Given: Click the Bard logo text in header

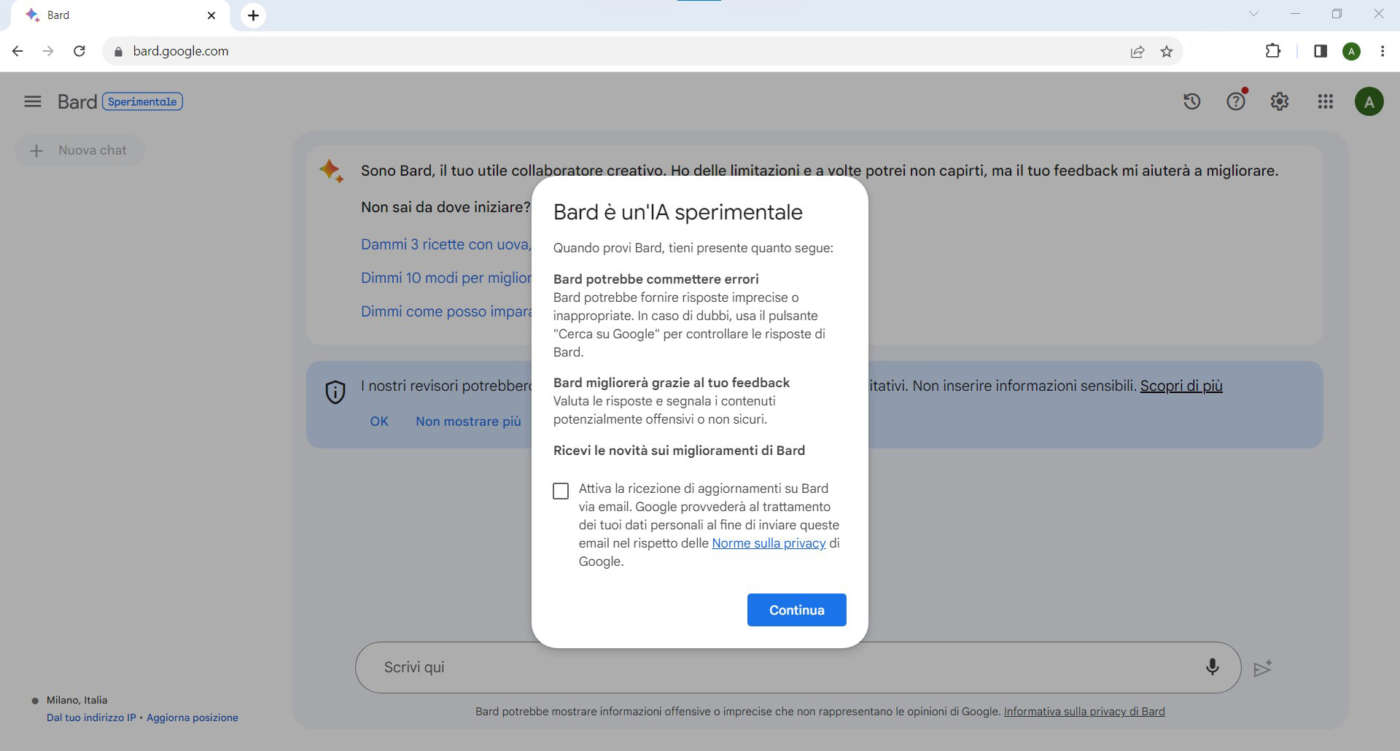Looking at the screenshot, I should (77, 102).
